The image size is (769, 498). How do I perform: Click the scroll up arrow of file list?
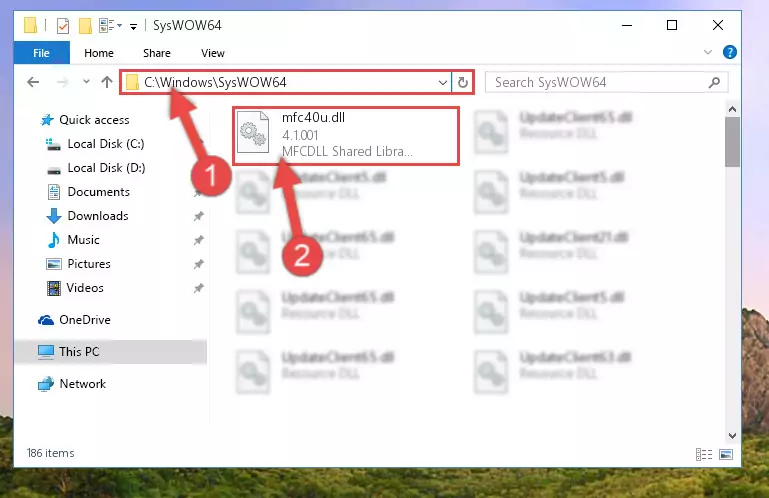point(732,109)
